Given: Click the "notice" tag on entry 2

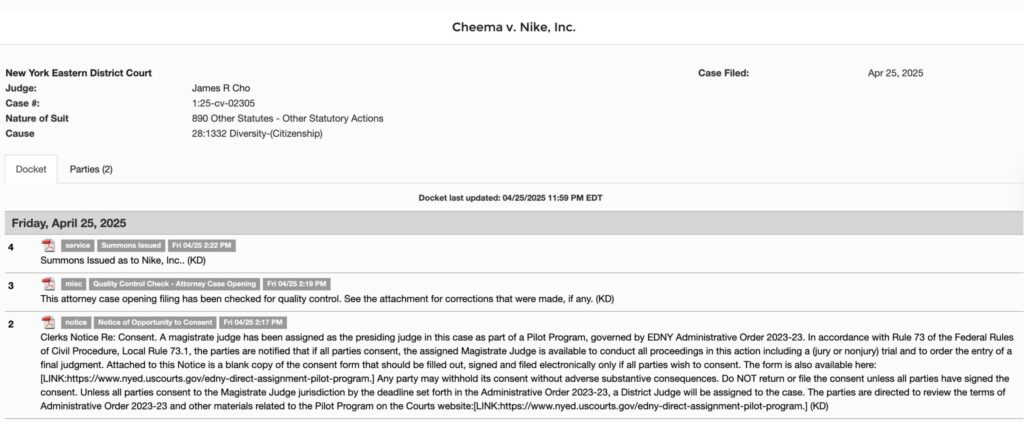Looking at the screenshot, I should click(76, 322).
